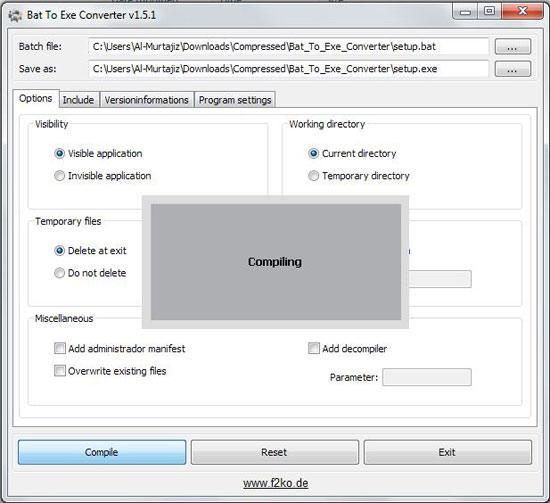Click the Batch file path input field
The width and height of the screenshot is (550, 503).
[x=288, y=47]
